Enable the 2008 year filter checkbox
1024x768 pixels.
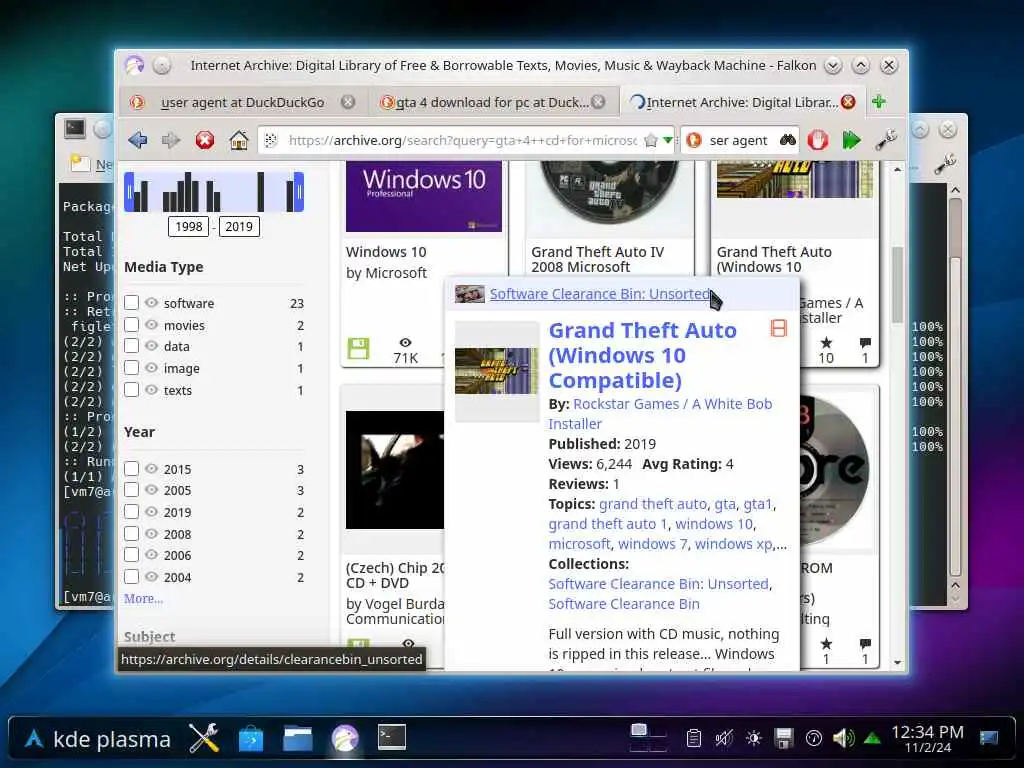click(131, 534)
